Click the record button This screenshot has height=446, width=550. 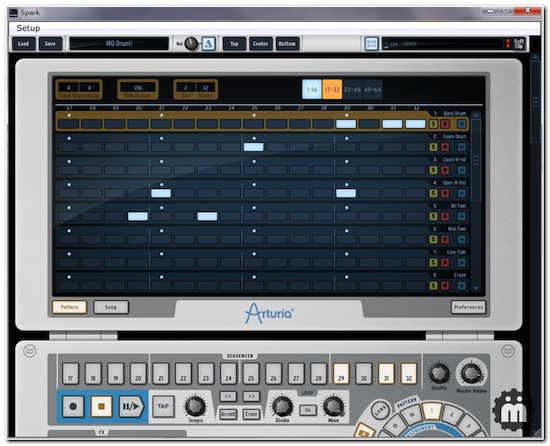pyautogui.click(x=73, y=406)
